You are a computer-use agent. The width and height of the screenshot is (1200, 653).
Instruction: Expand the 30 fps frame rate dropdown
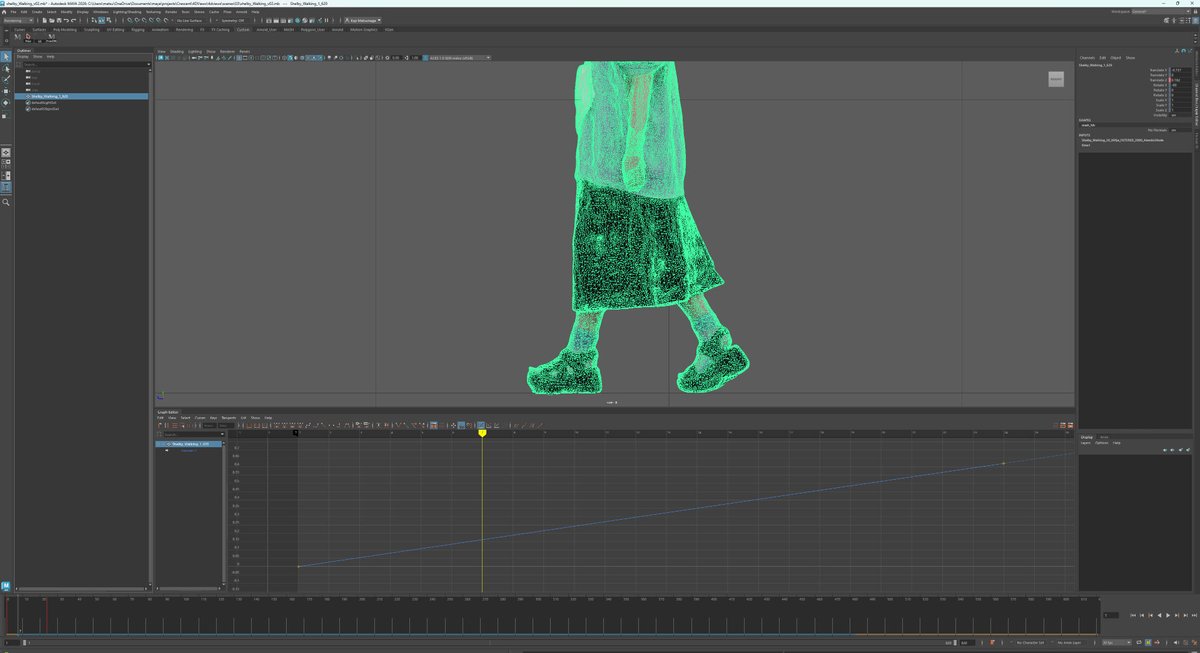(1115, 642)
